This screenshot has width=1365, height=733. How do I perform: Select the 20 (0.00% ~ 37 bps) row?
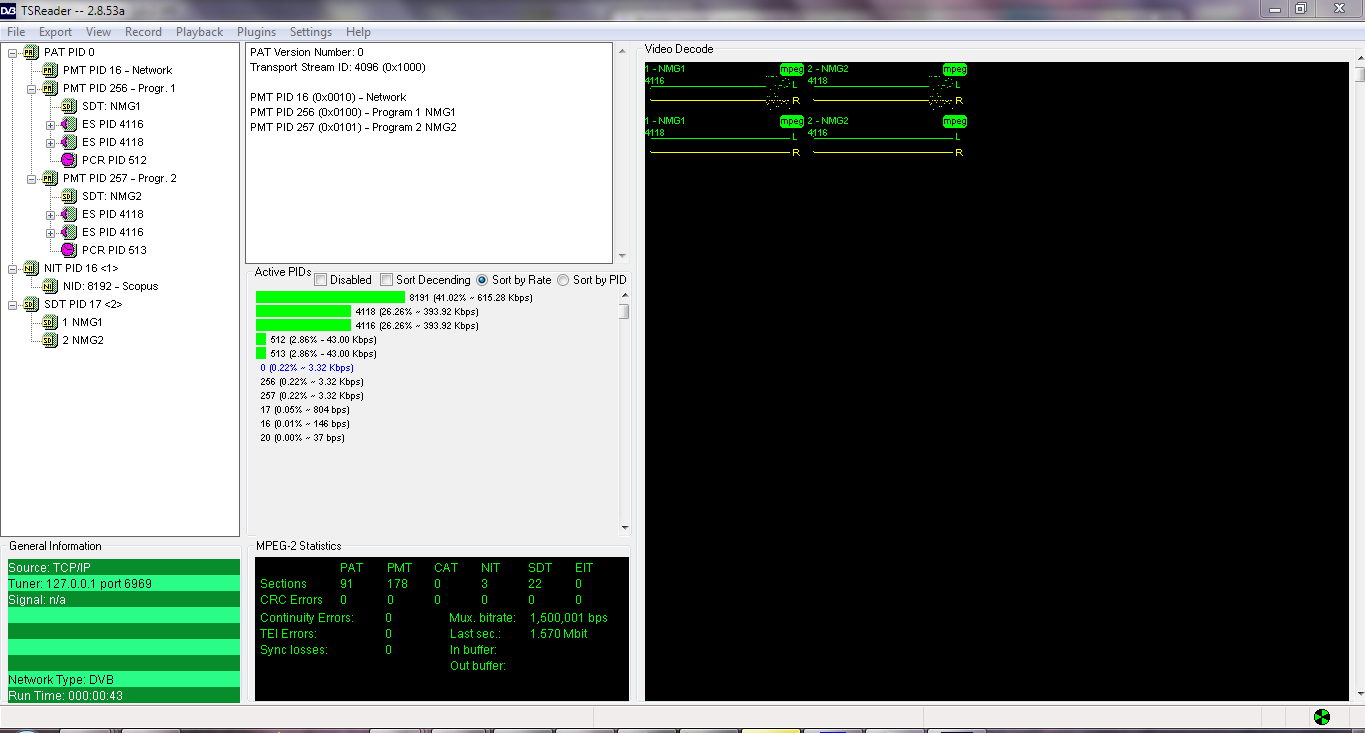coord(301,437)
